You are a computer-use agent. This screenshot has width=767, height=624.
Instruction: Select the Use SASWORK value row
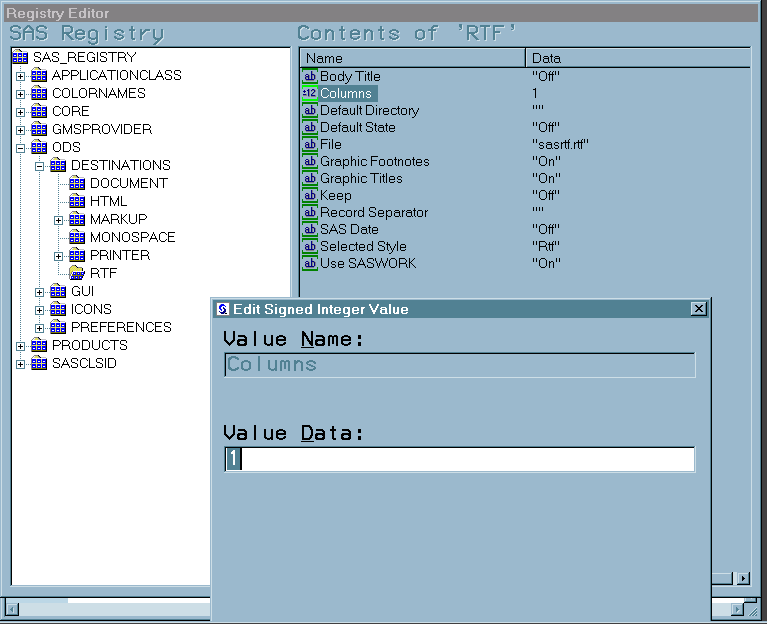pyautogui.click(x=367, y=263)
